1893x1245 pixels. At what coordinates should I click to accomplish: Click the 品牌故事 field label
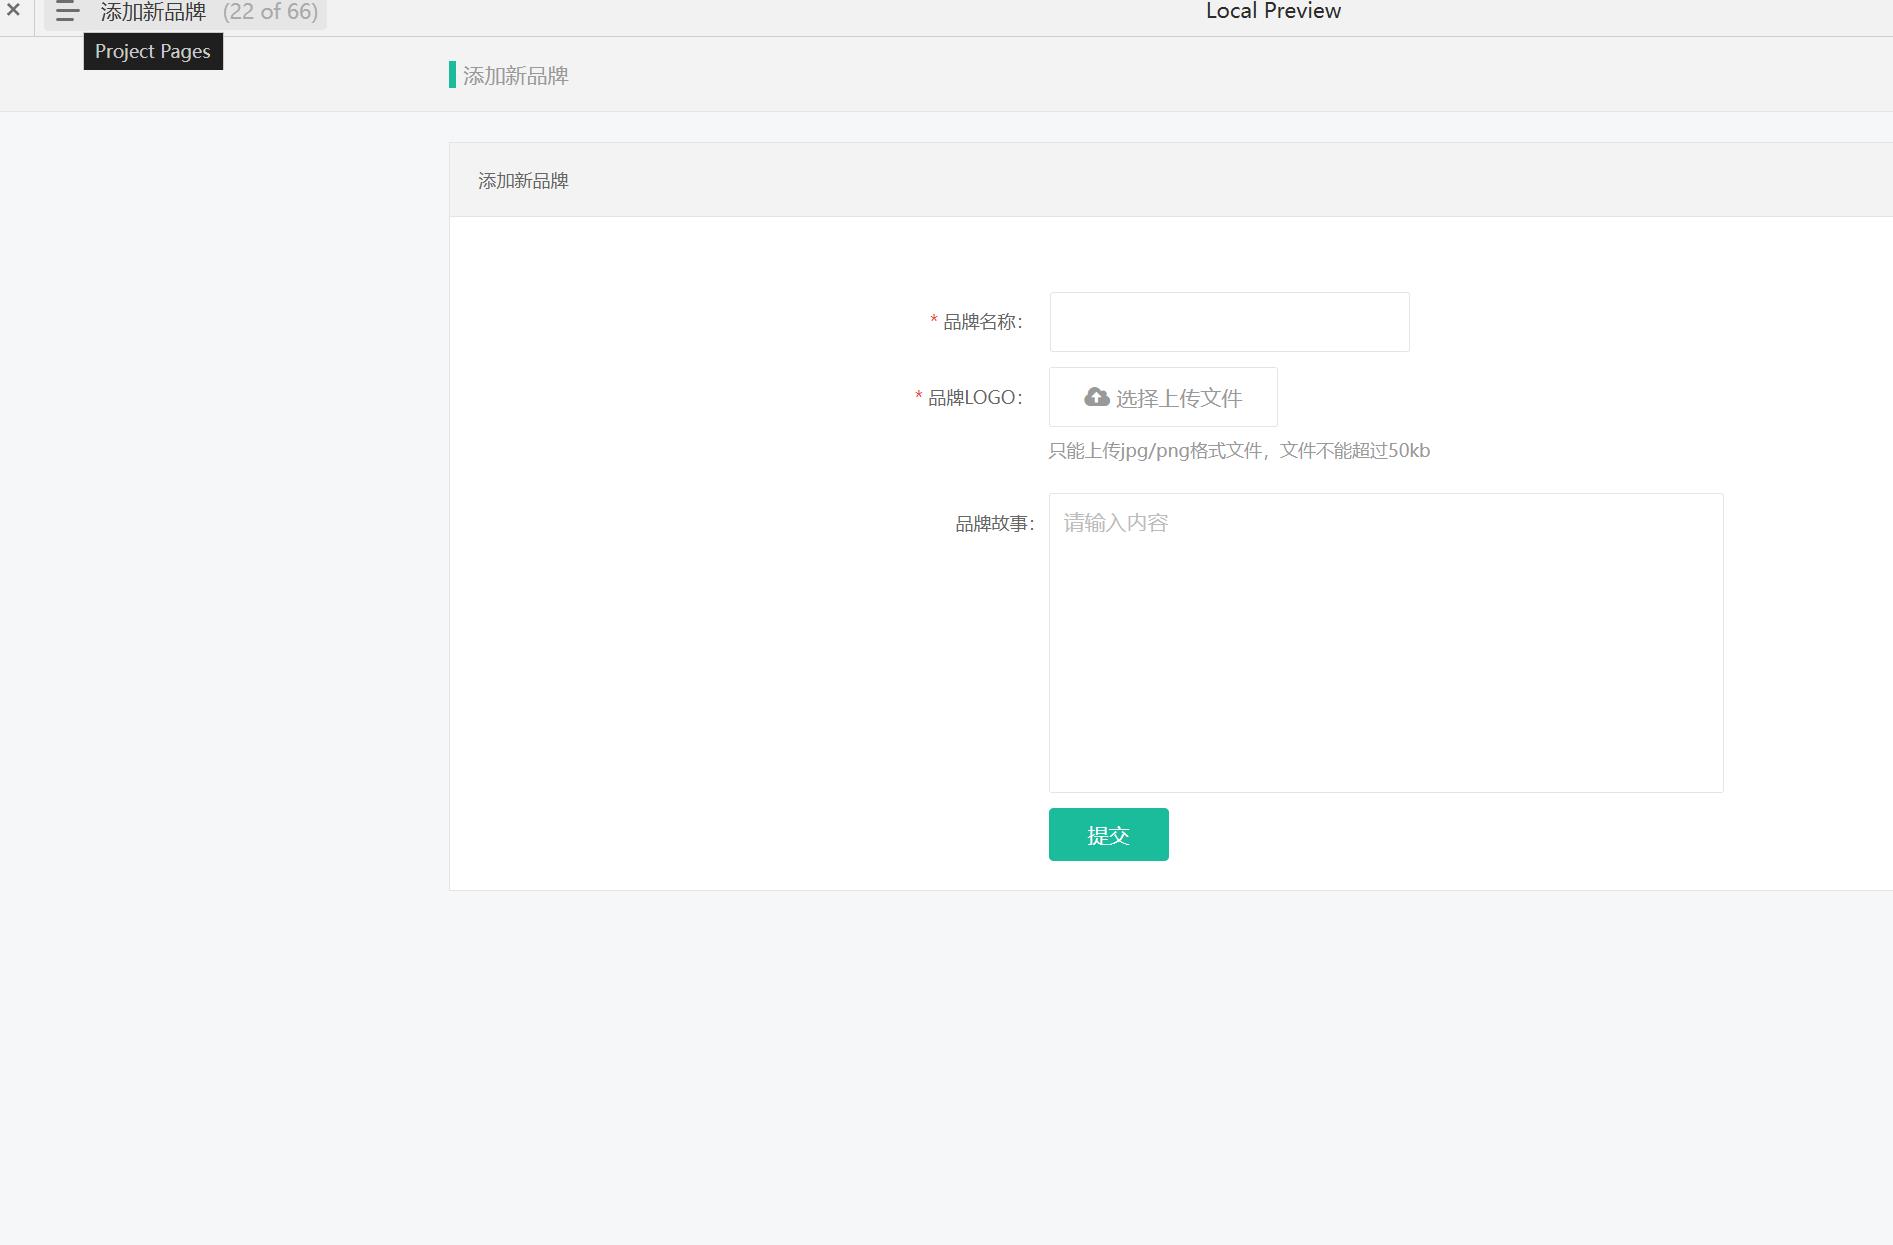995,524
